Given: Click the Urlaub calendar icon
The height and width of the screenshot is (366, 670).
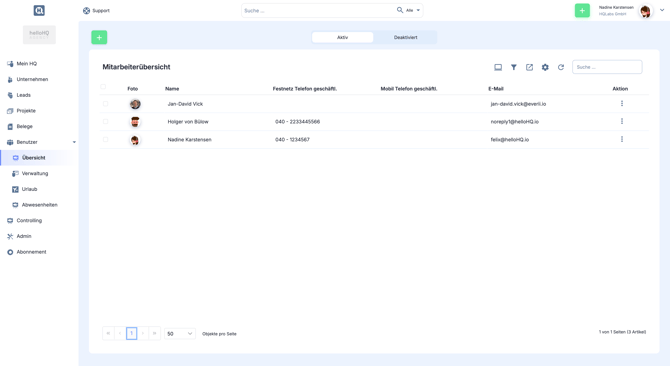Looking at the screenshot, I should click(15, 189).
